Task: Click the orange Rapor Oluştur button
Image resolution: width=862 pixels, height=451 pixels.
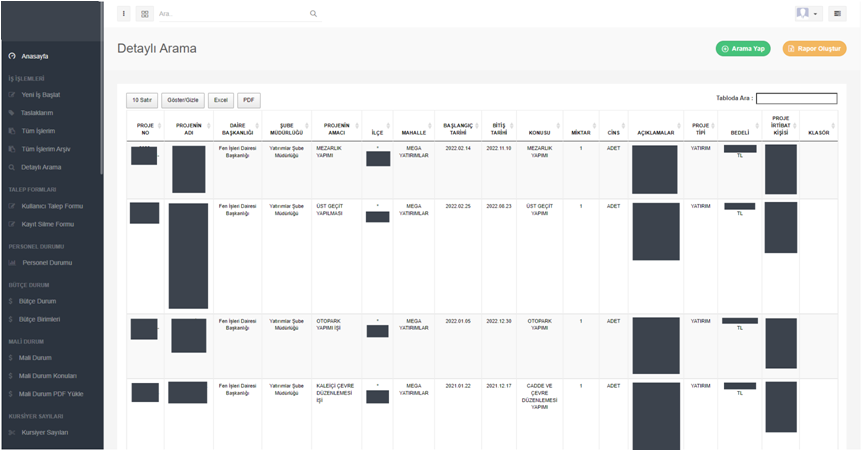Action: tap(814, 48)
